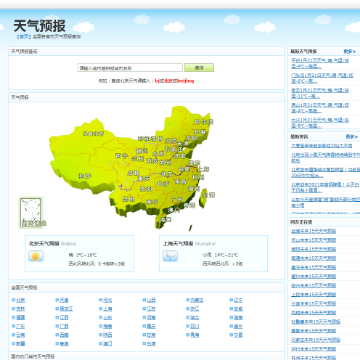Image resolution: width=360 pixels, height=360 pixels.
Task: Open 福建 in the province list
Action: tap(20, 318)
